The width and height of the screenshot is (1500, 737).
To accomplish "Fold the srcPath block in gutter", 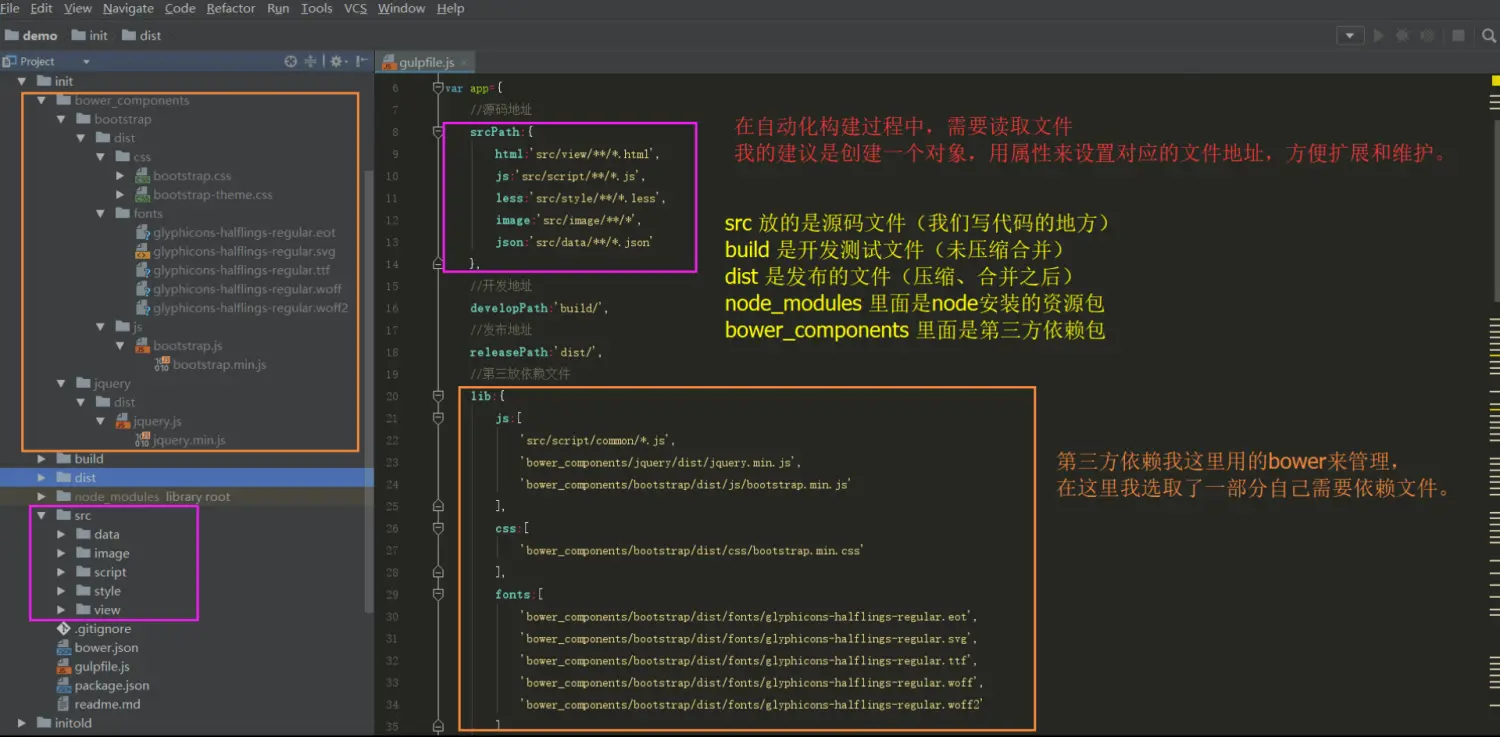I will click(438, 132).
